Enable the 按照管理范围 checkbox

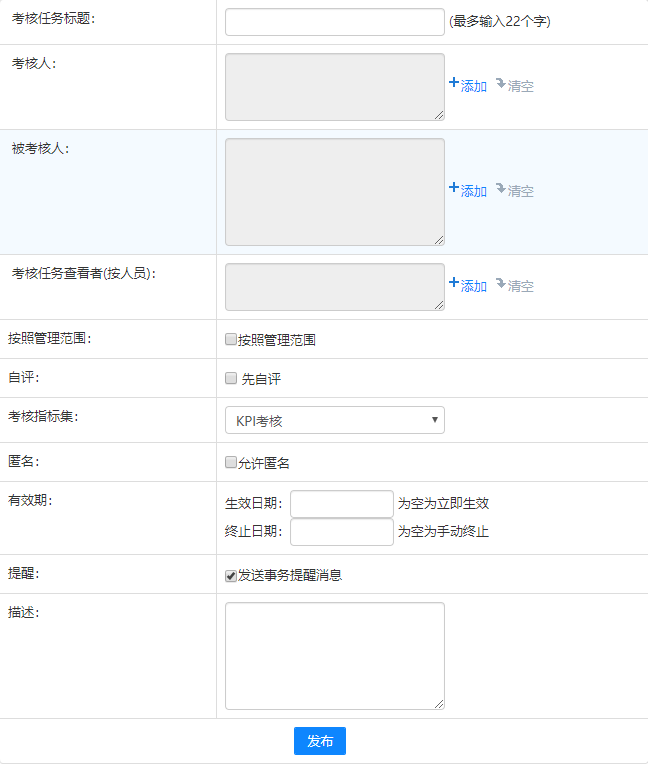(x=231, y=339)
